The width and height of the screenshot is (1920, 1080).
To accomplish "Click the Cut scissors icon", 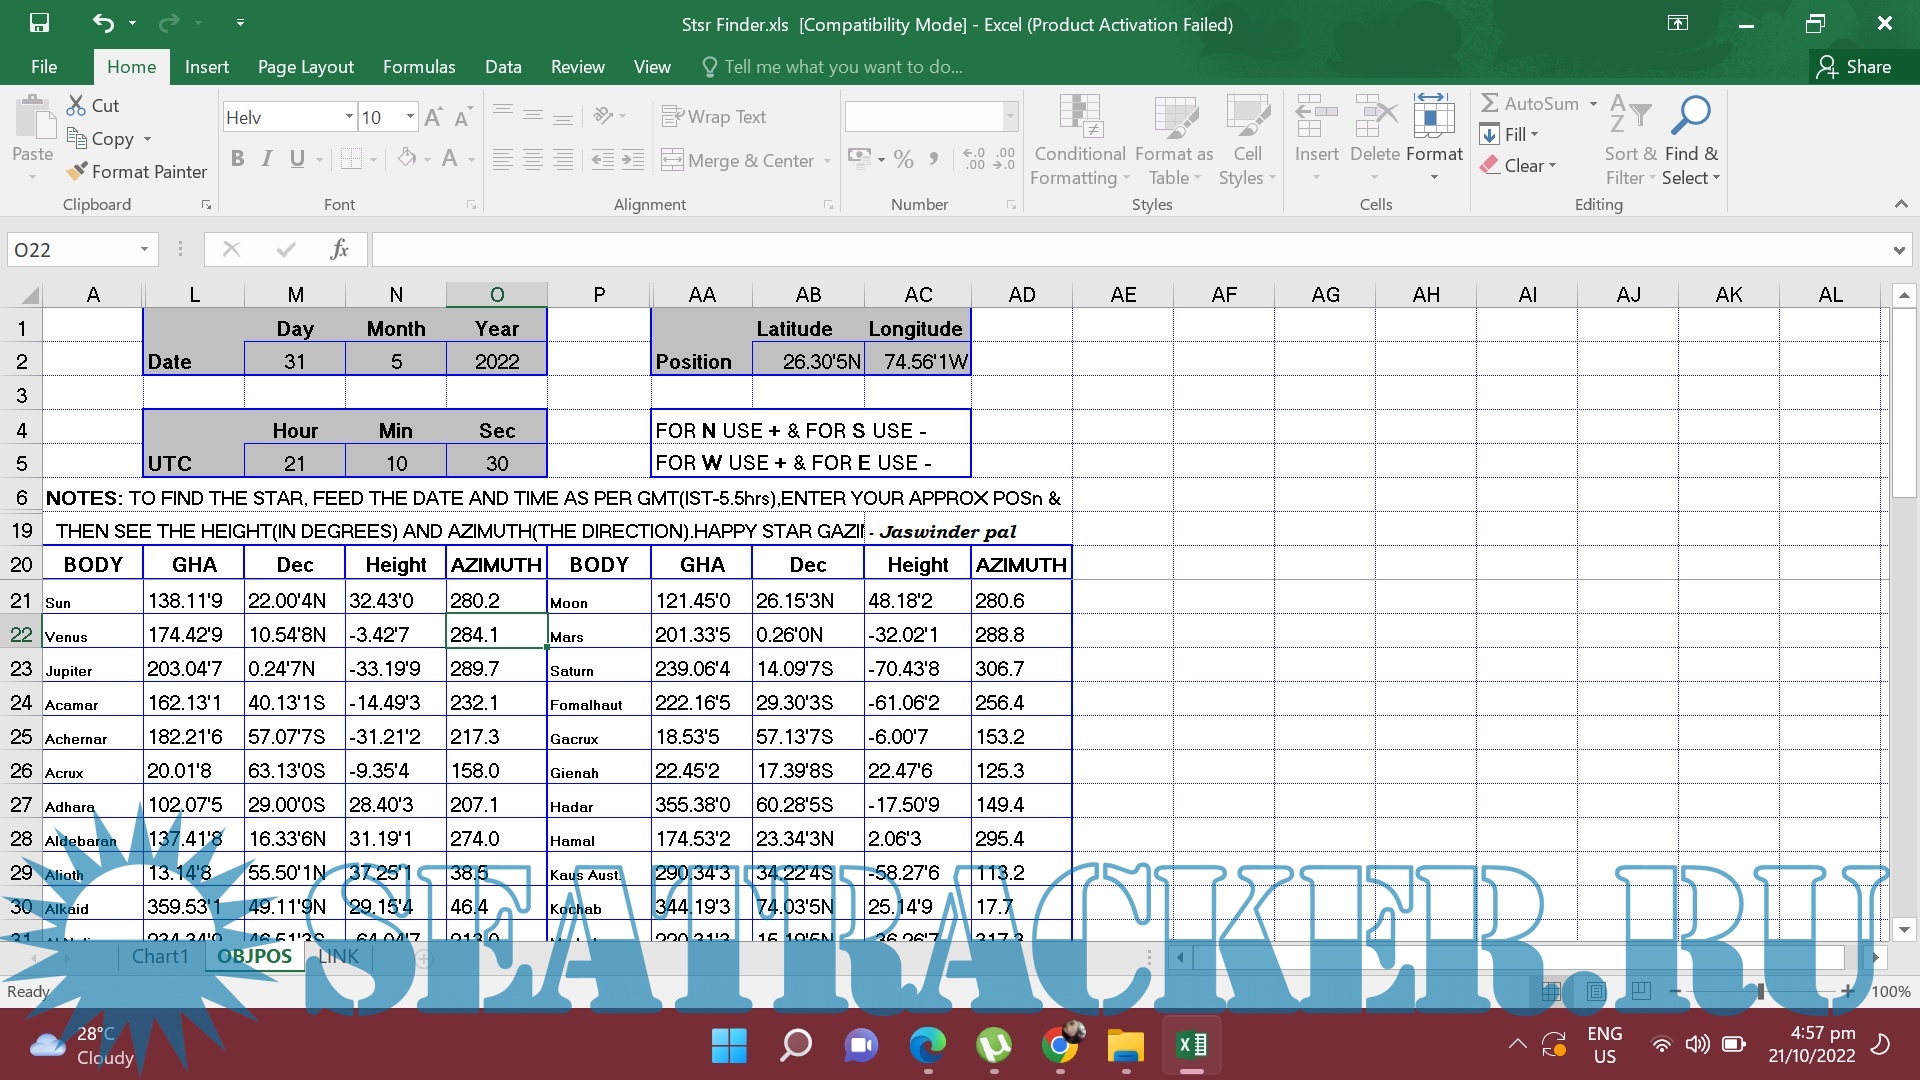I will 76,105.
